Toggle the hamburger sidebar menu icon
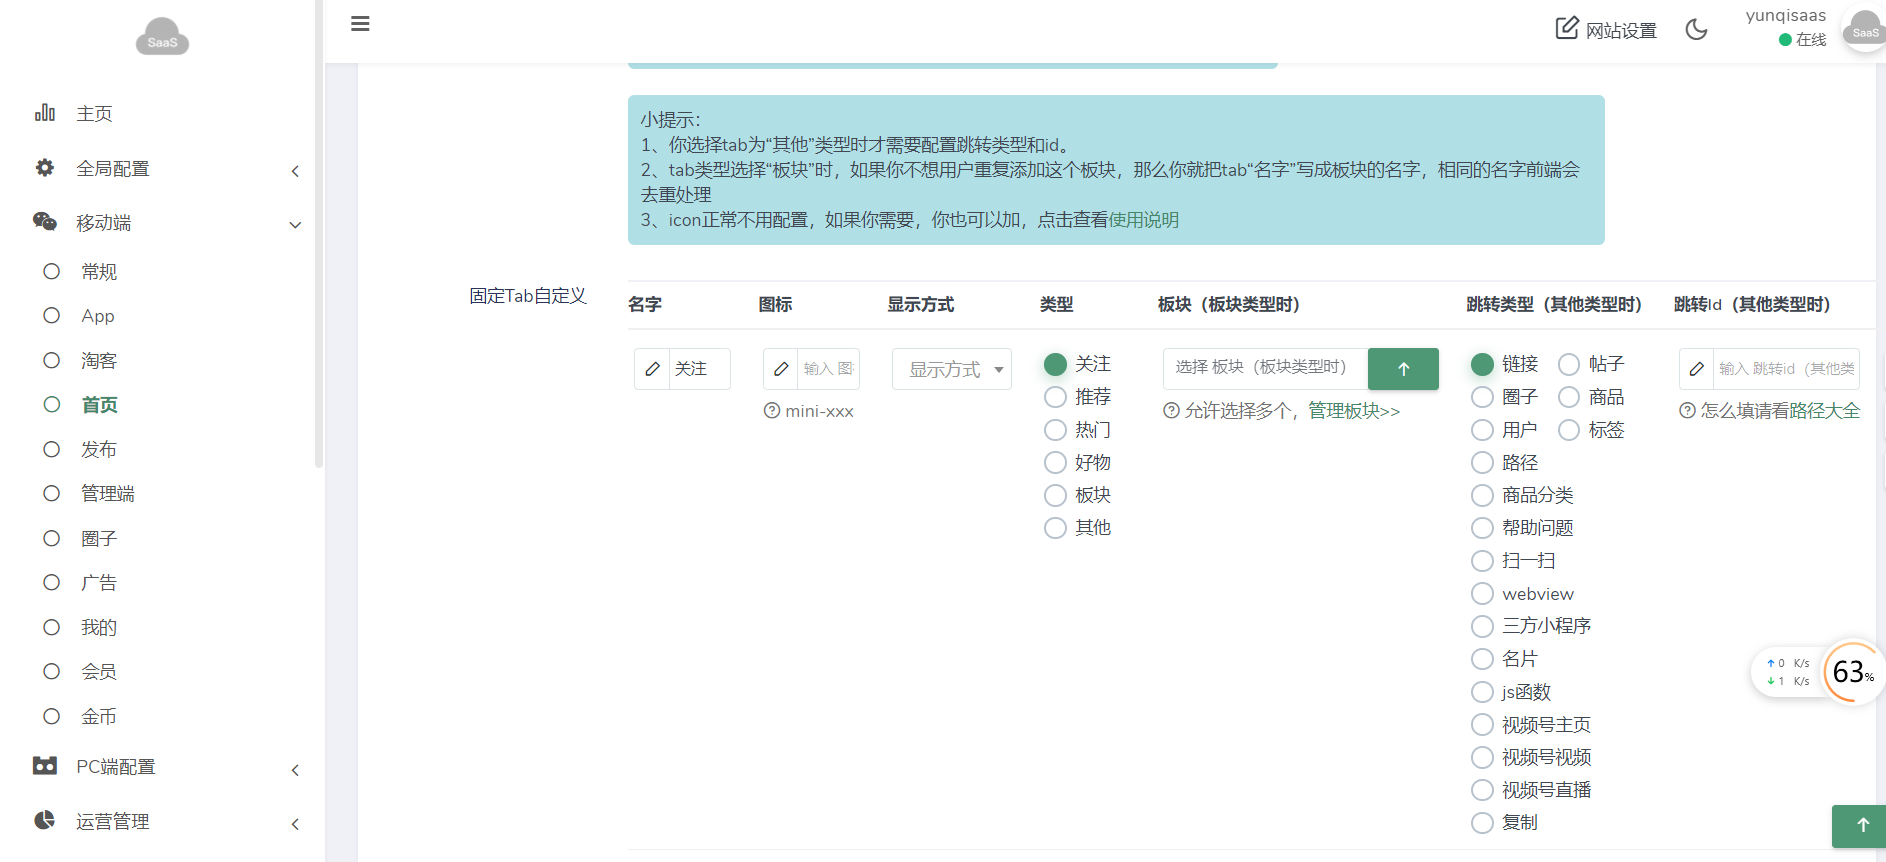Screen dimensions: 1886x862 pyautogui.click(x=360, y=24)
